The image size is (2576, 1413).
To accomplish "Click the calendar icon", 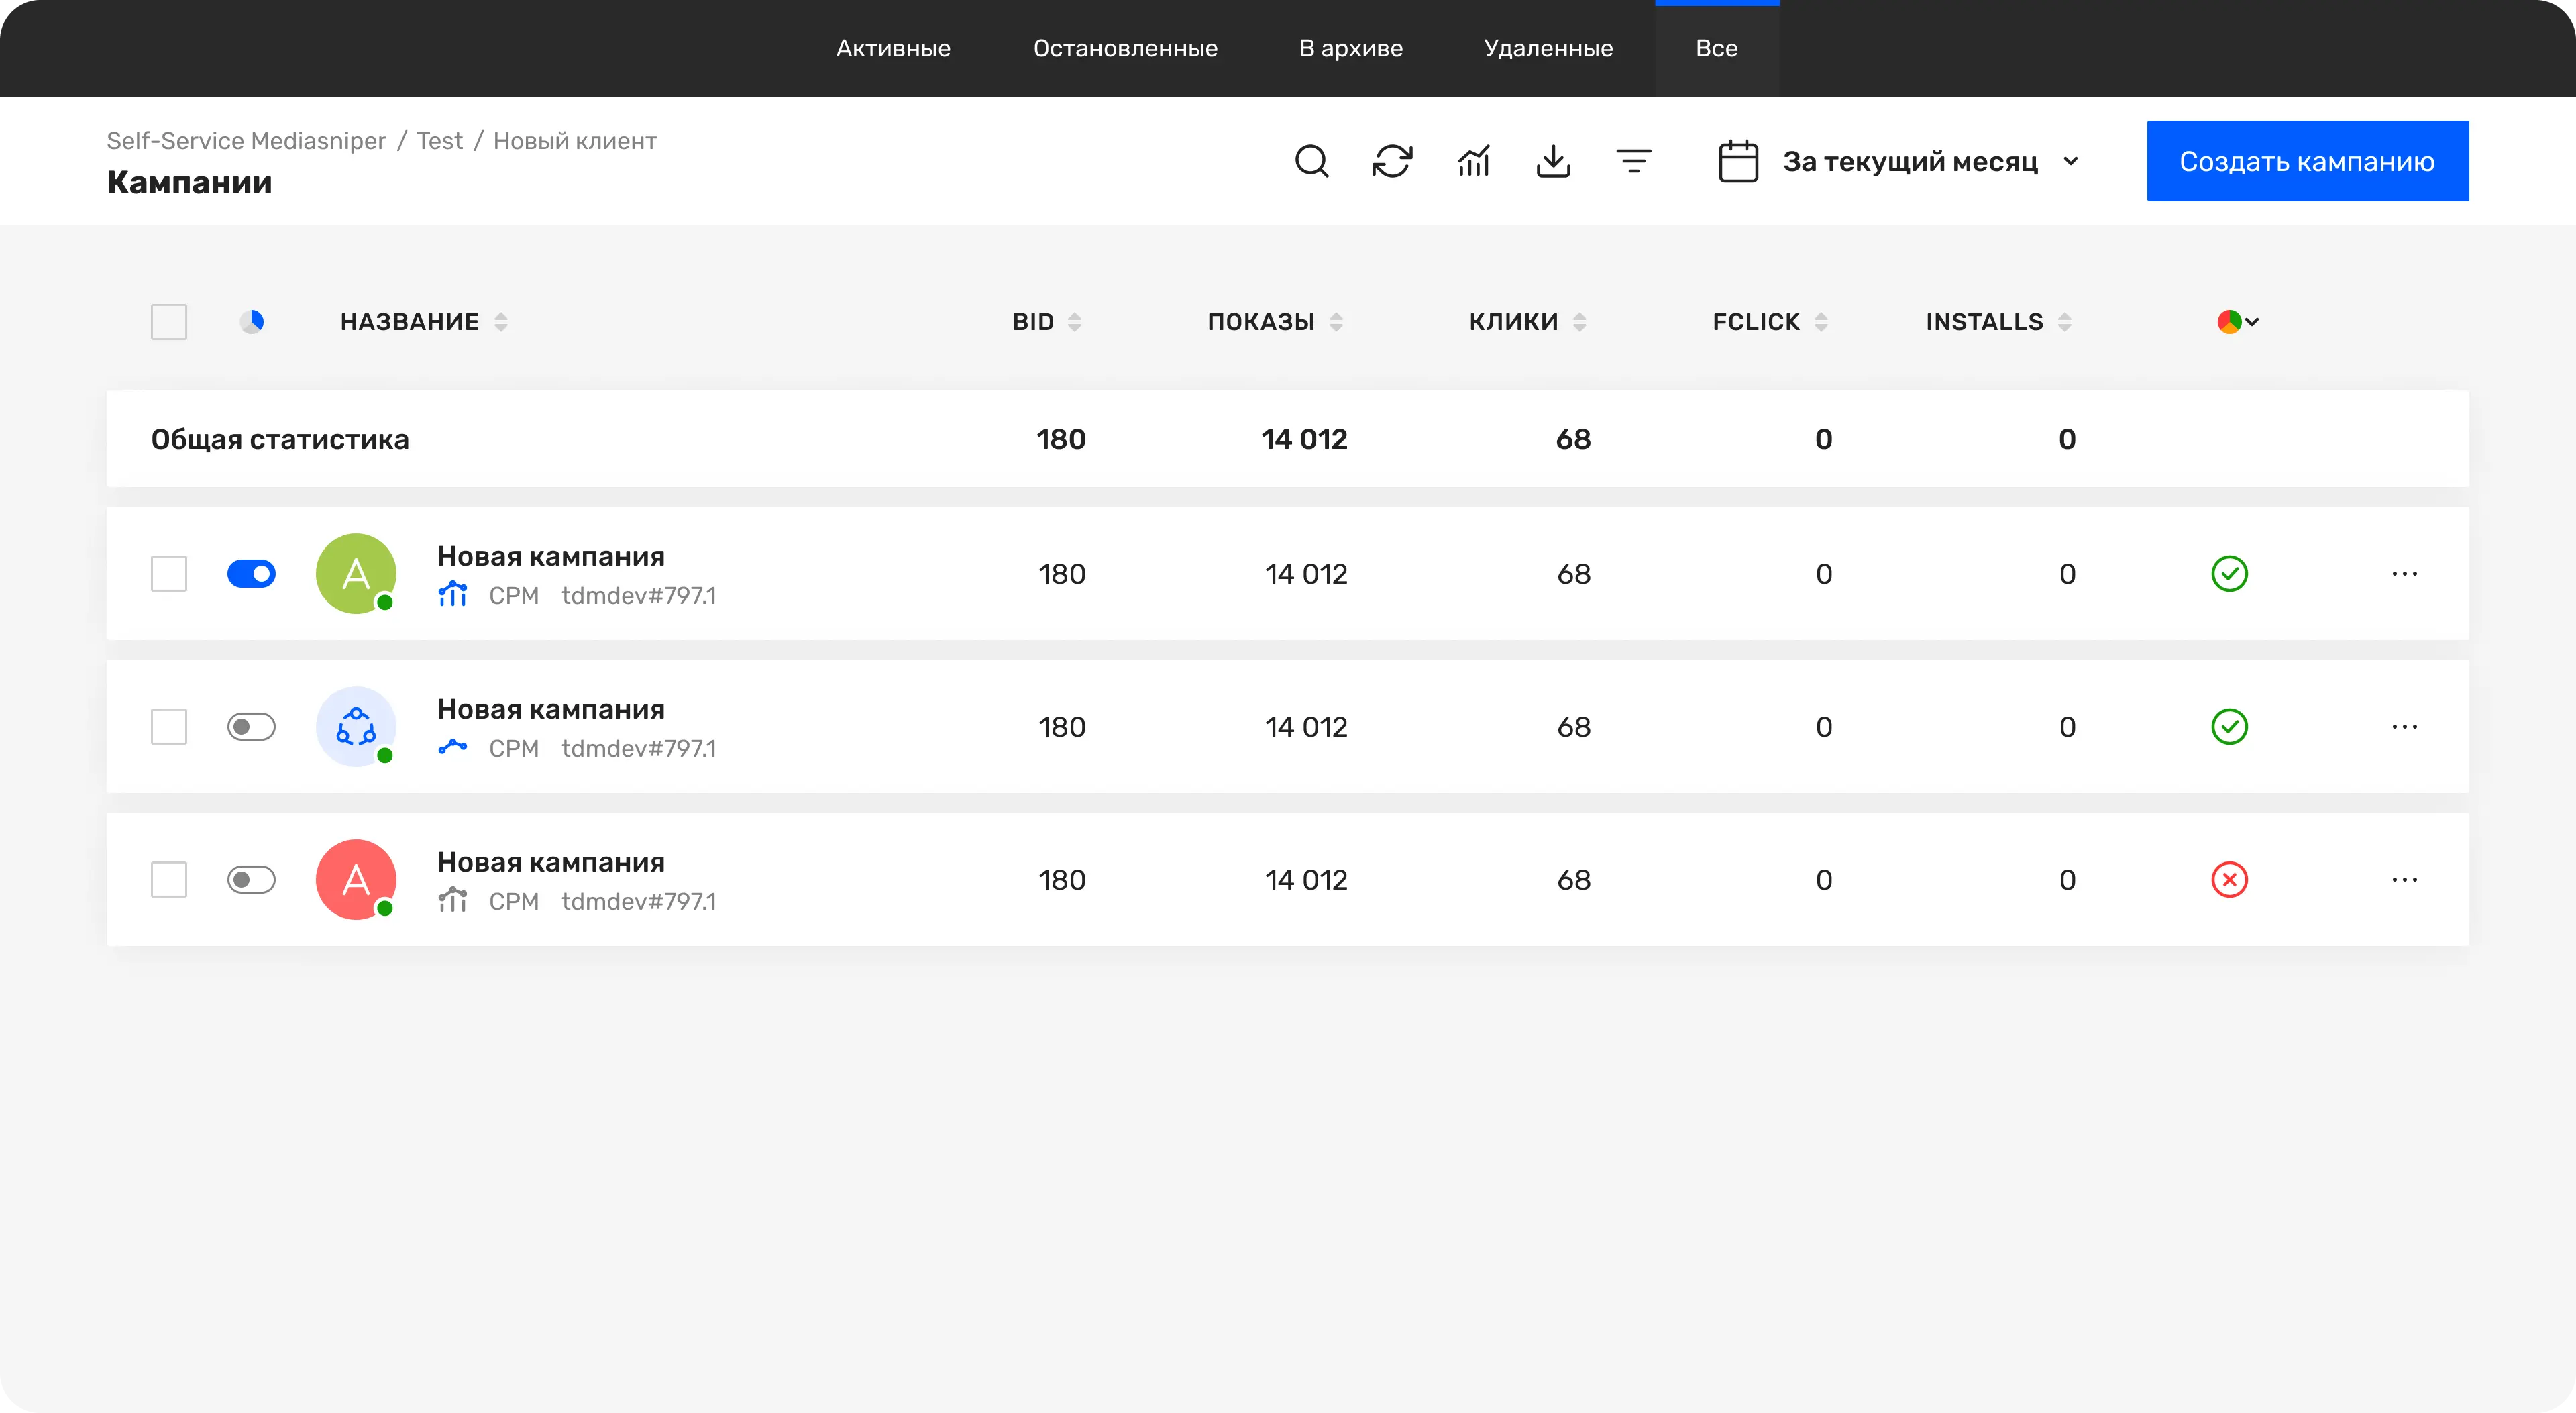I will [x=1738, y=161].
